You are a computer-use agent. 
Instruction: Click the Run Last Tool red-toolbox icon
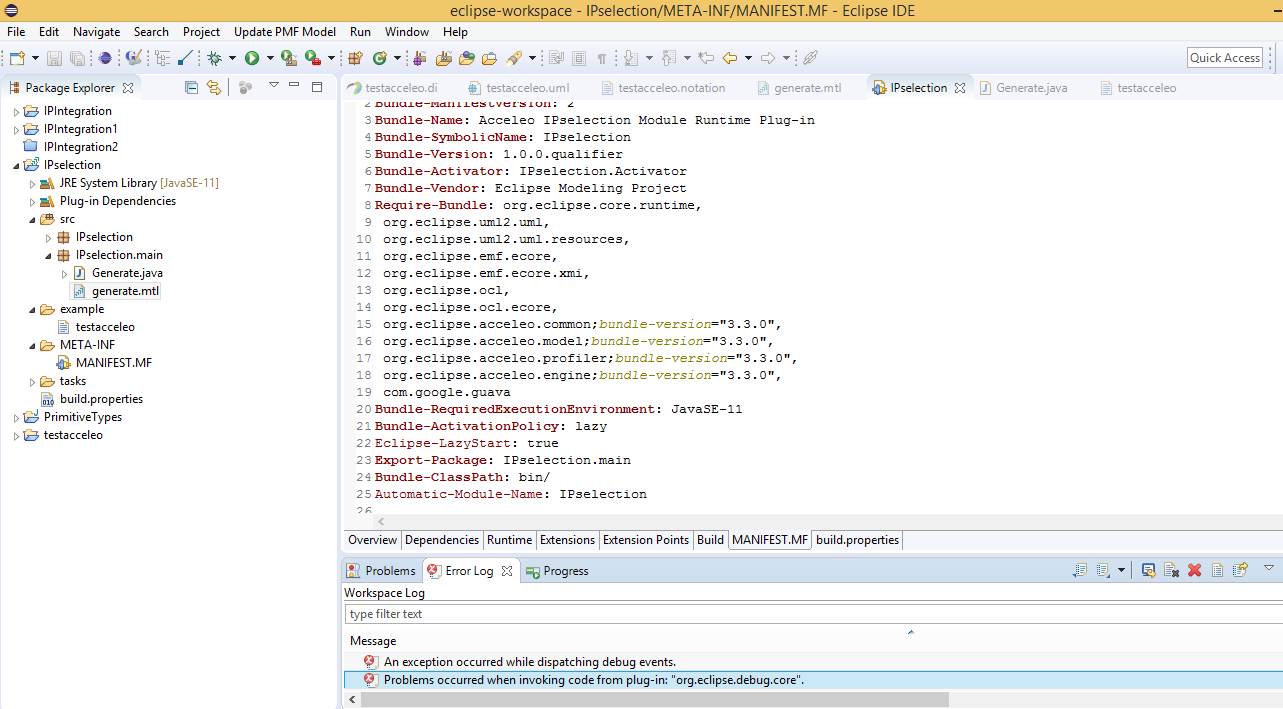[x=312, y=58]
